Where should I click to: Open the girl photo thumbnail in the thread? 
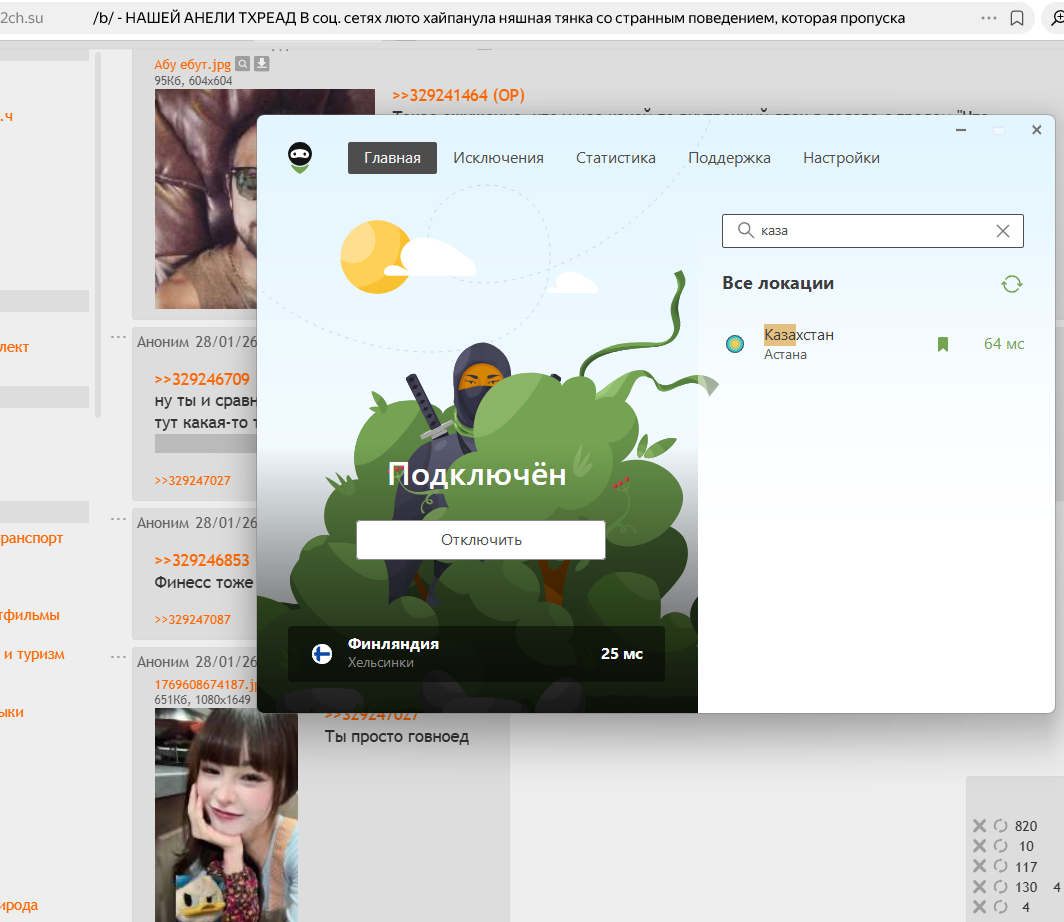[226, 815]
